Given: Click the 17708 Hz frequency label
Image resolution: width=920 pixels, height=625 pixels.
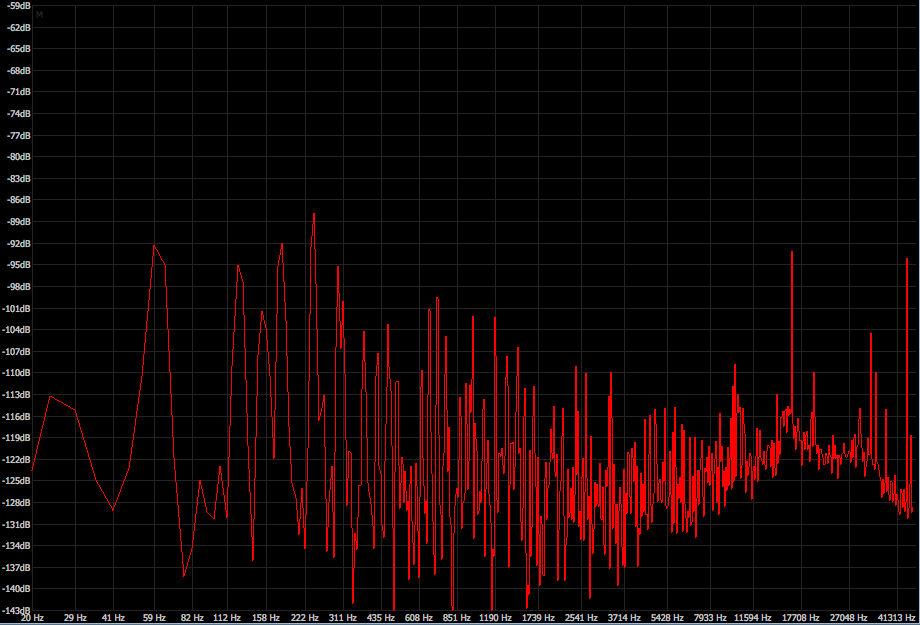Looking at the screenshot, I should pos(801,617).
